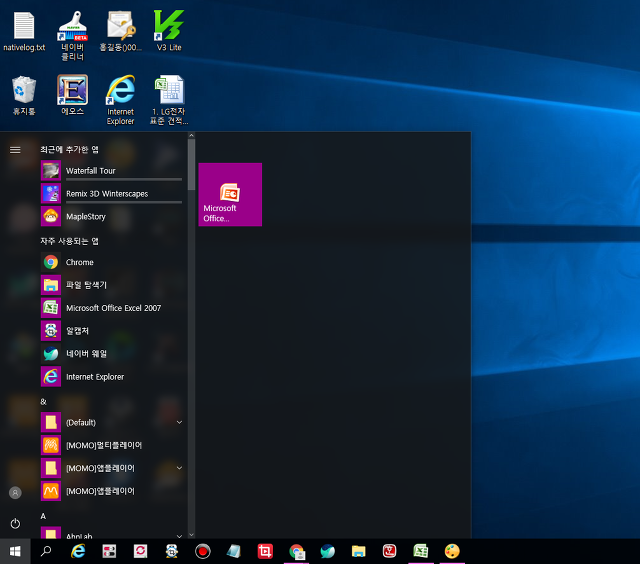This screenshot has width=640, height=564.
Task: Open the red record-button taskbar app
Action: pos(202,551)
